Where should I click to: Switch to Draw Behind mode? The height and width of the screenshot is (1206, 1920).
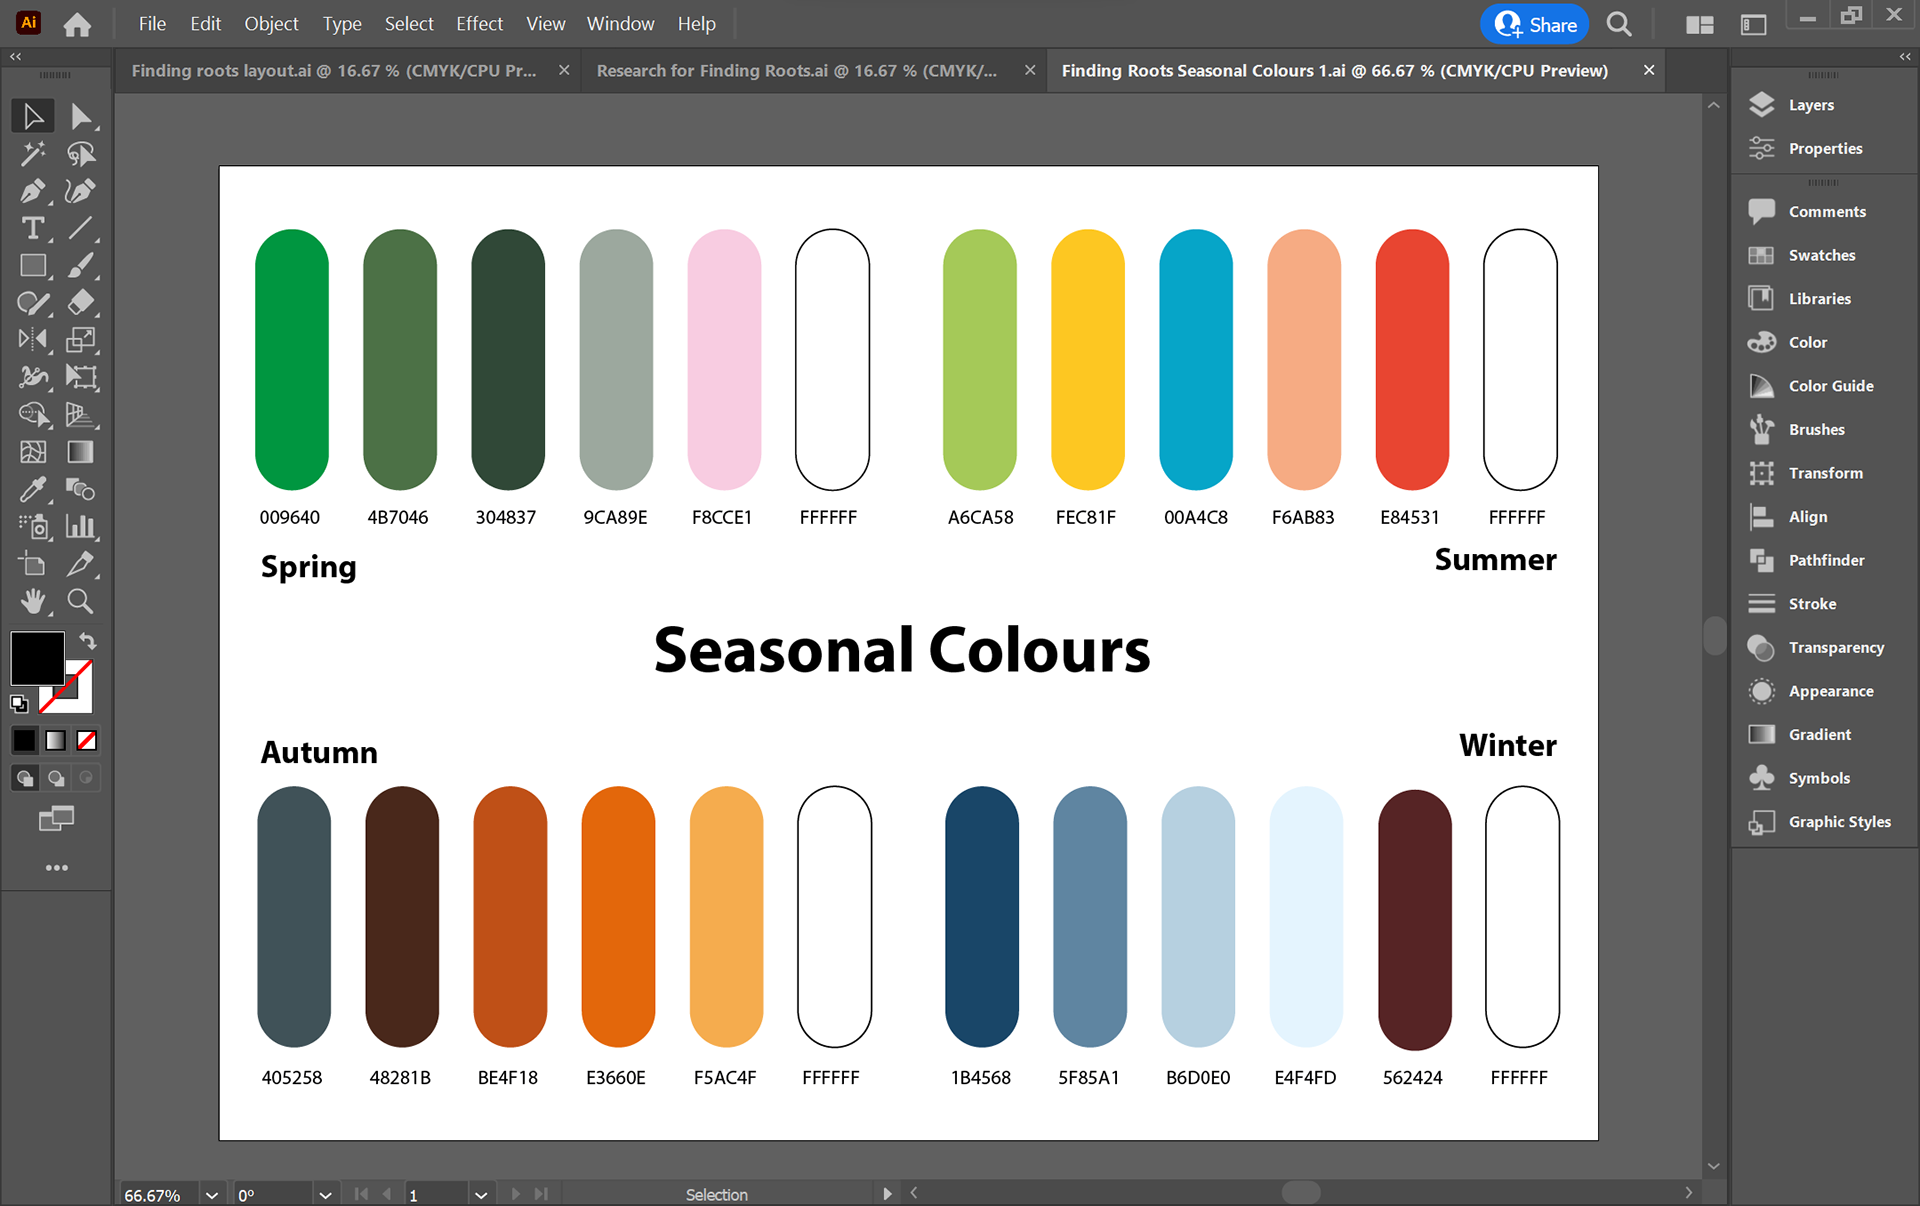pos(56,778)
